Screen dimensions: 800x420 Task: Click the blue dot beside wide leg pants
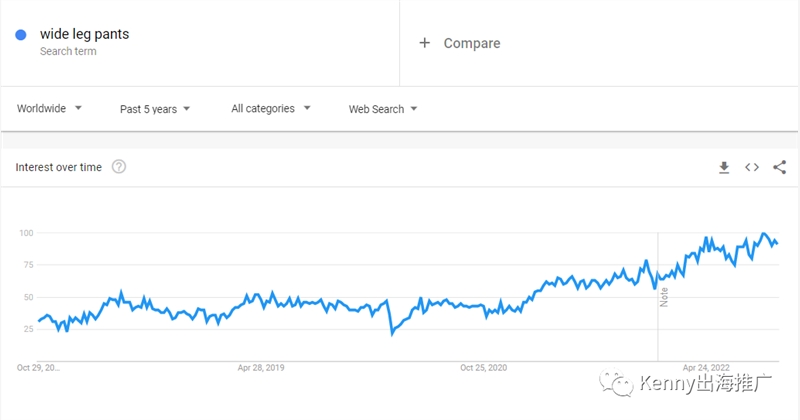tap(21, 35)
